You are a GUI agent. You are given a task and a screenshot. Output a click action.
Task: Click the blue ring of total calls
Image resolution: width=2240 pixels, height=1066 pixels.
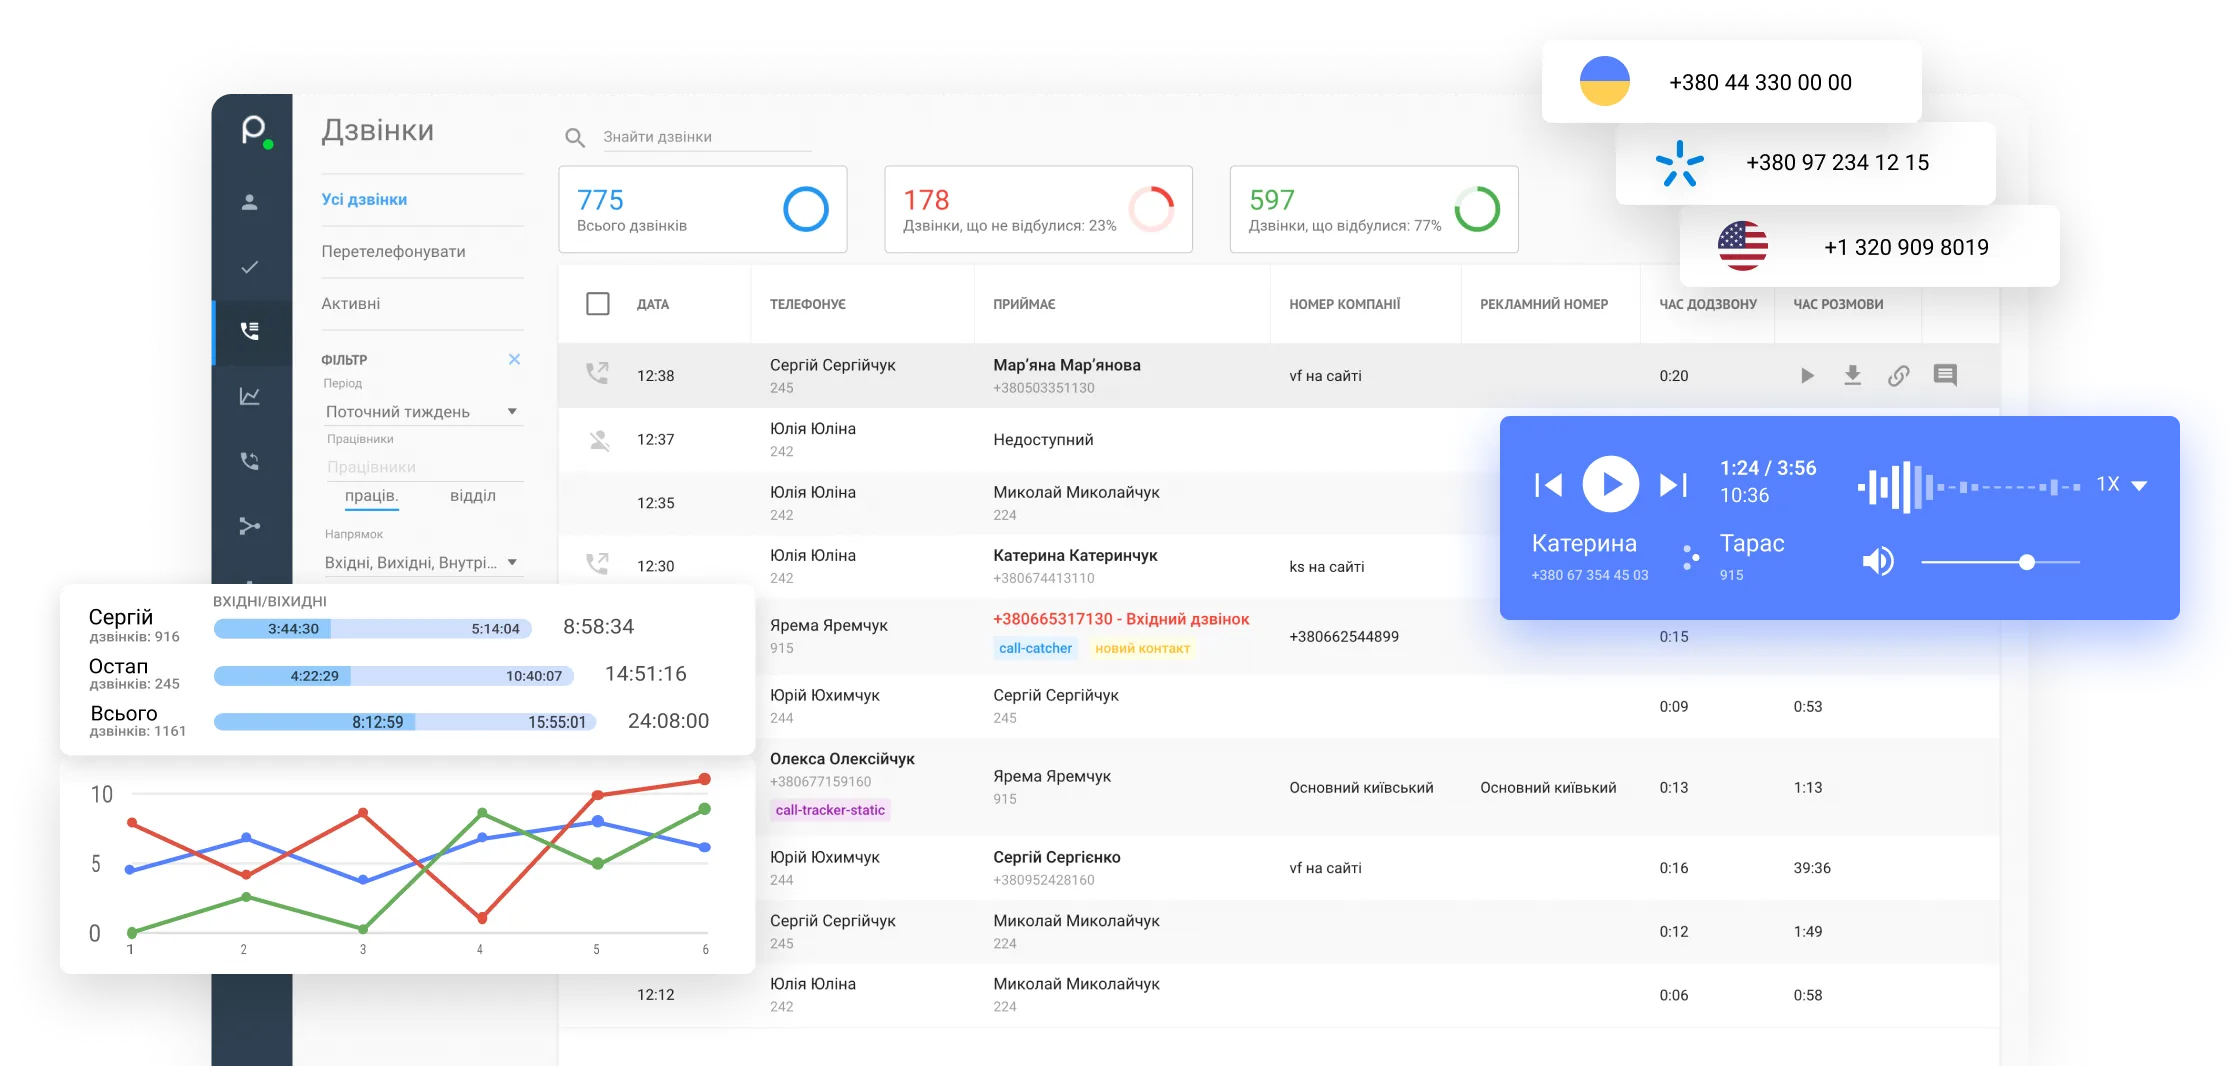(806, 209)
